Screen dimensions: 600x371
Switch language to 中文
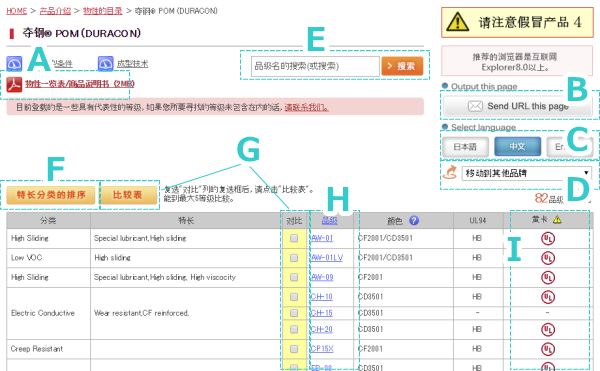517,147
